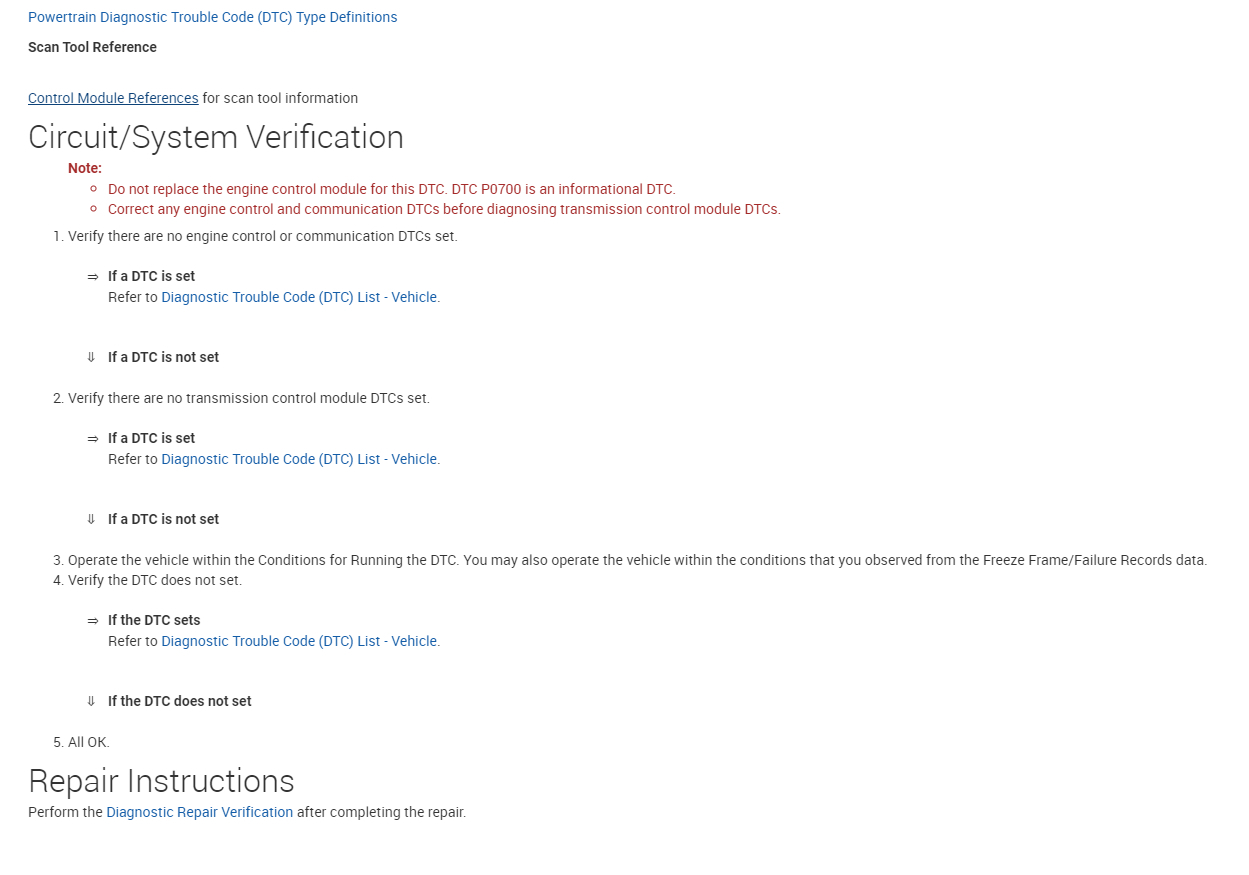Click bullet before 'Correct any engine control' note
This screenshot has height=875, width=1249.
pos(93,209)
